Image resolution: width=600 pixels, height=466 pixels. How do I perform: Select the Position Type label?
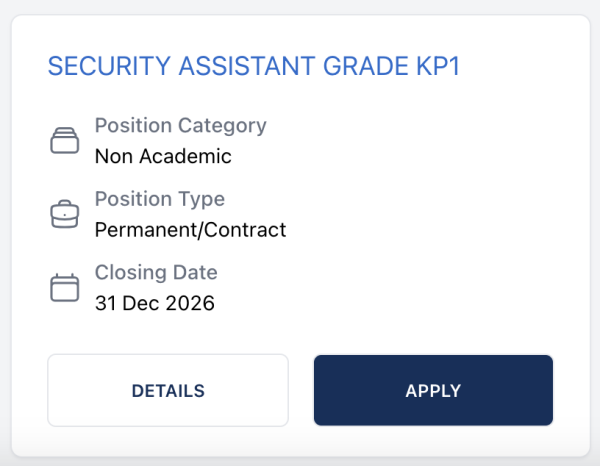tap(159, 199)
